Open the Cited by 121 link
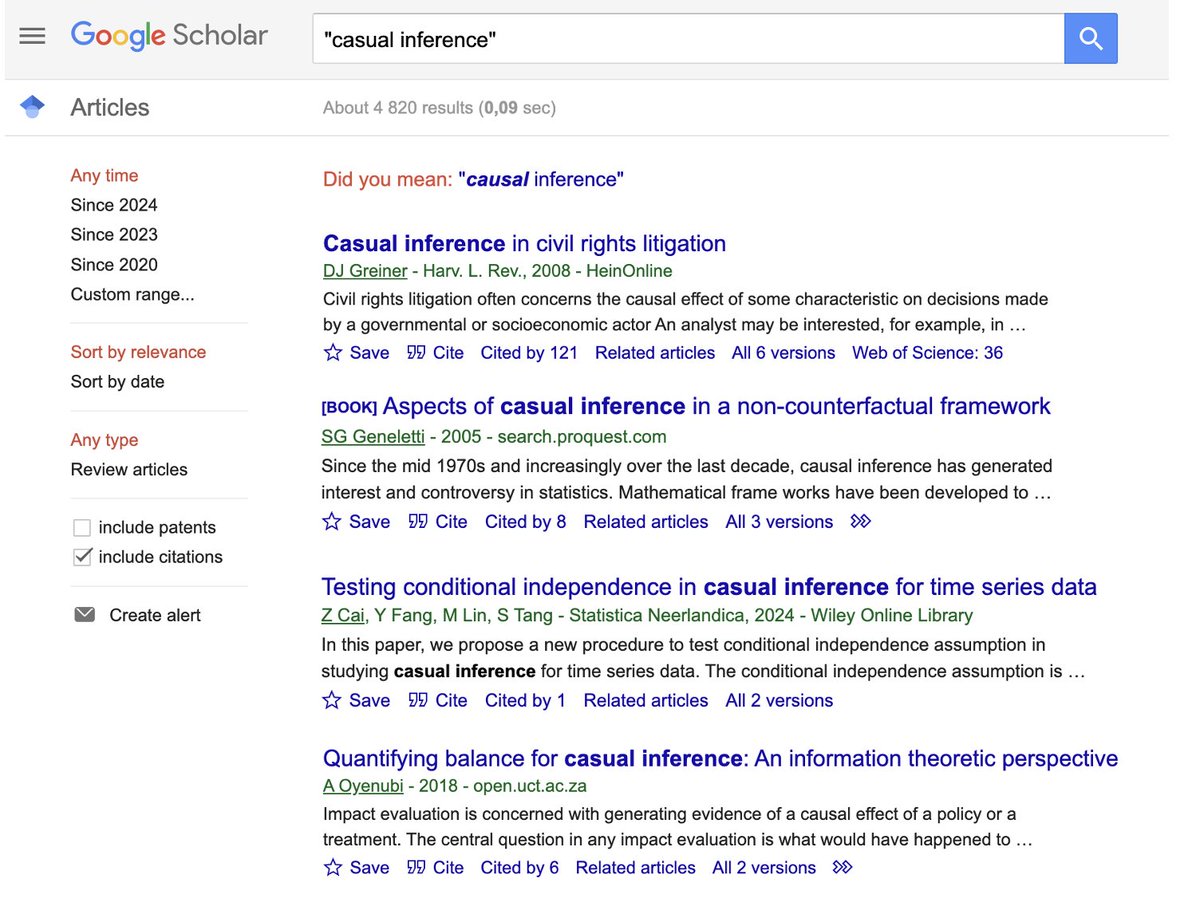 (x=530, y=353)
